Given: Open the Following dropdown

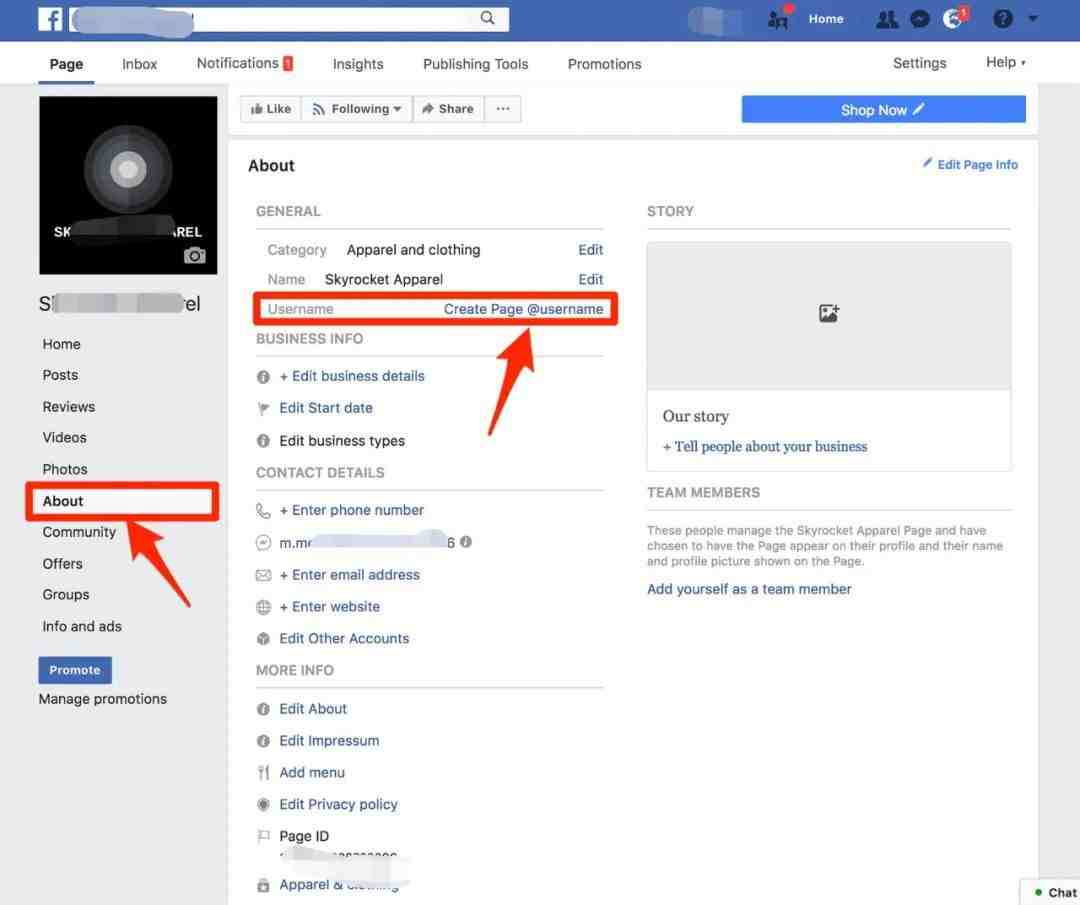Looking at the screenshot, I should (357, 109).
